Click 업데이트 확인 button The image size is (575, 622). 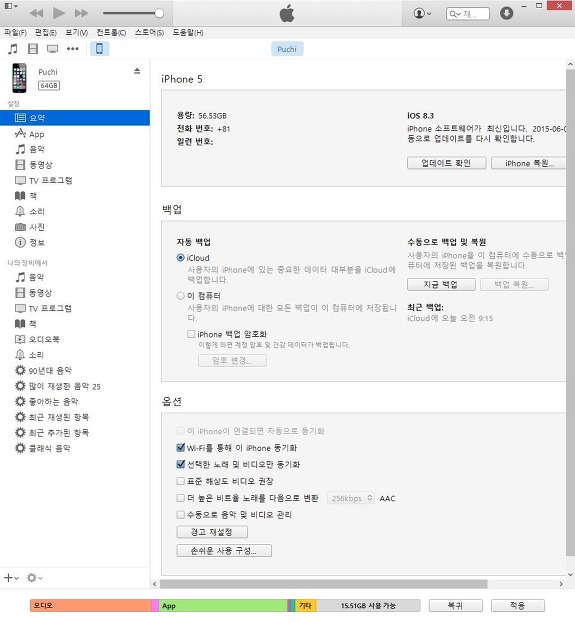[447, 163]
